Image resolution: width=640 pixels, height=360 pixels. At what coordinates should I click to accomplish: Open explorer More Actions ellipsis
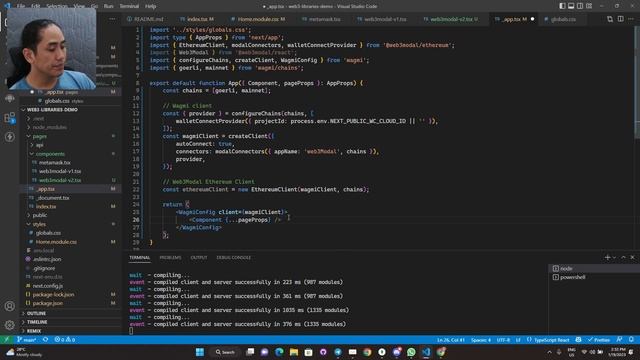tap(112, 19)
